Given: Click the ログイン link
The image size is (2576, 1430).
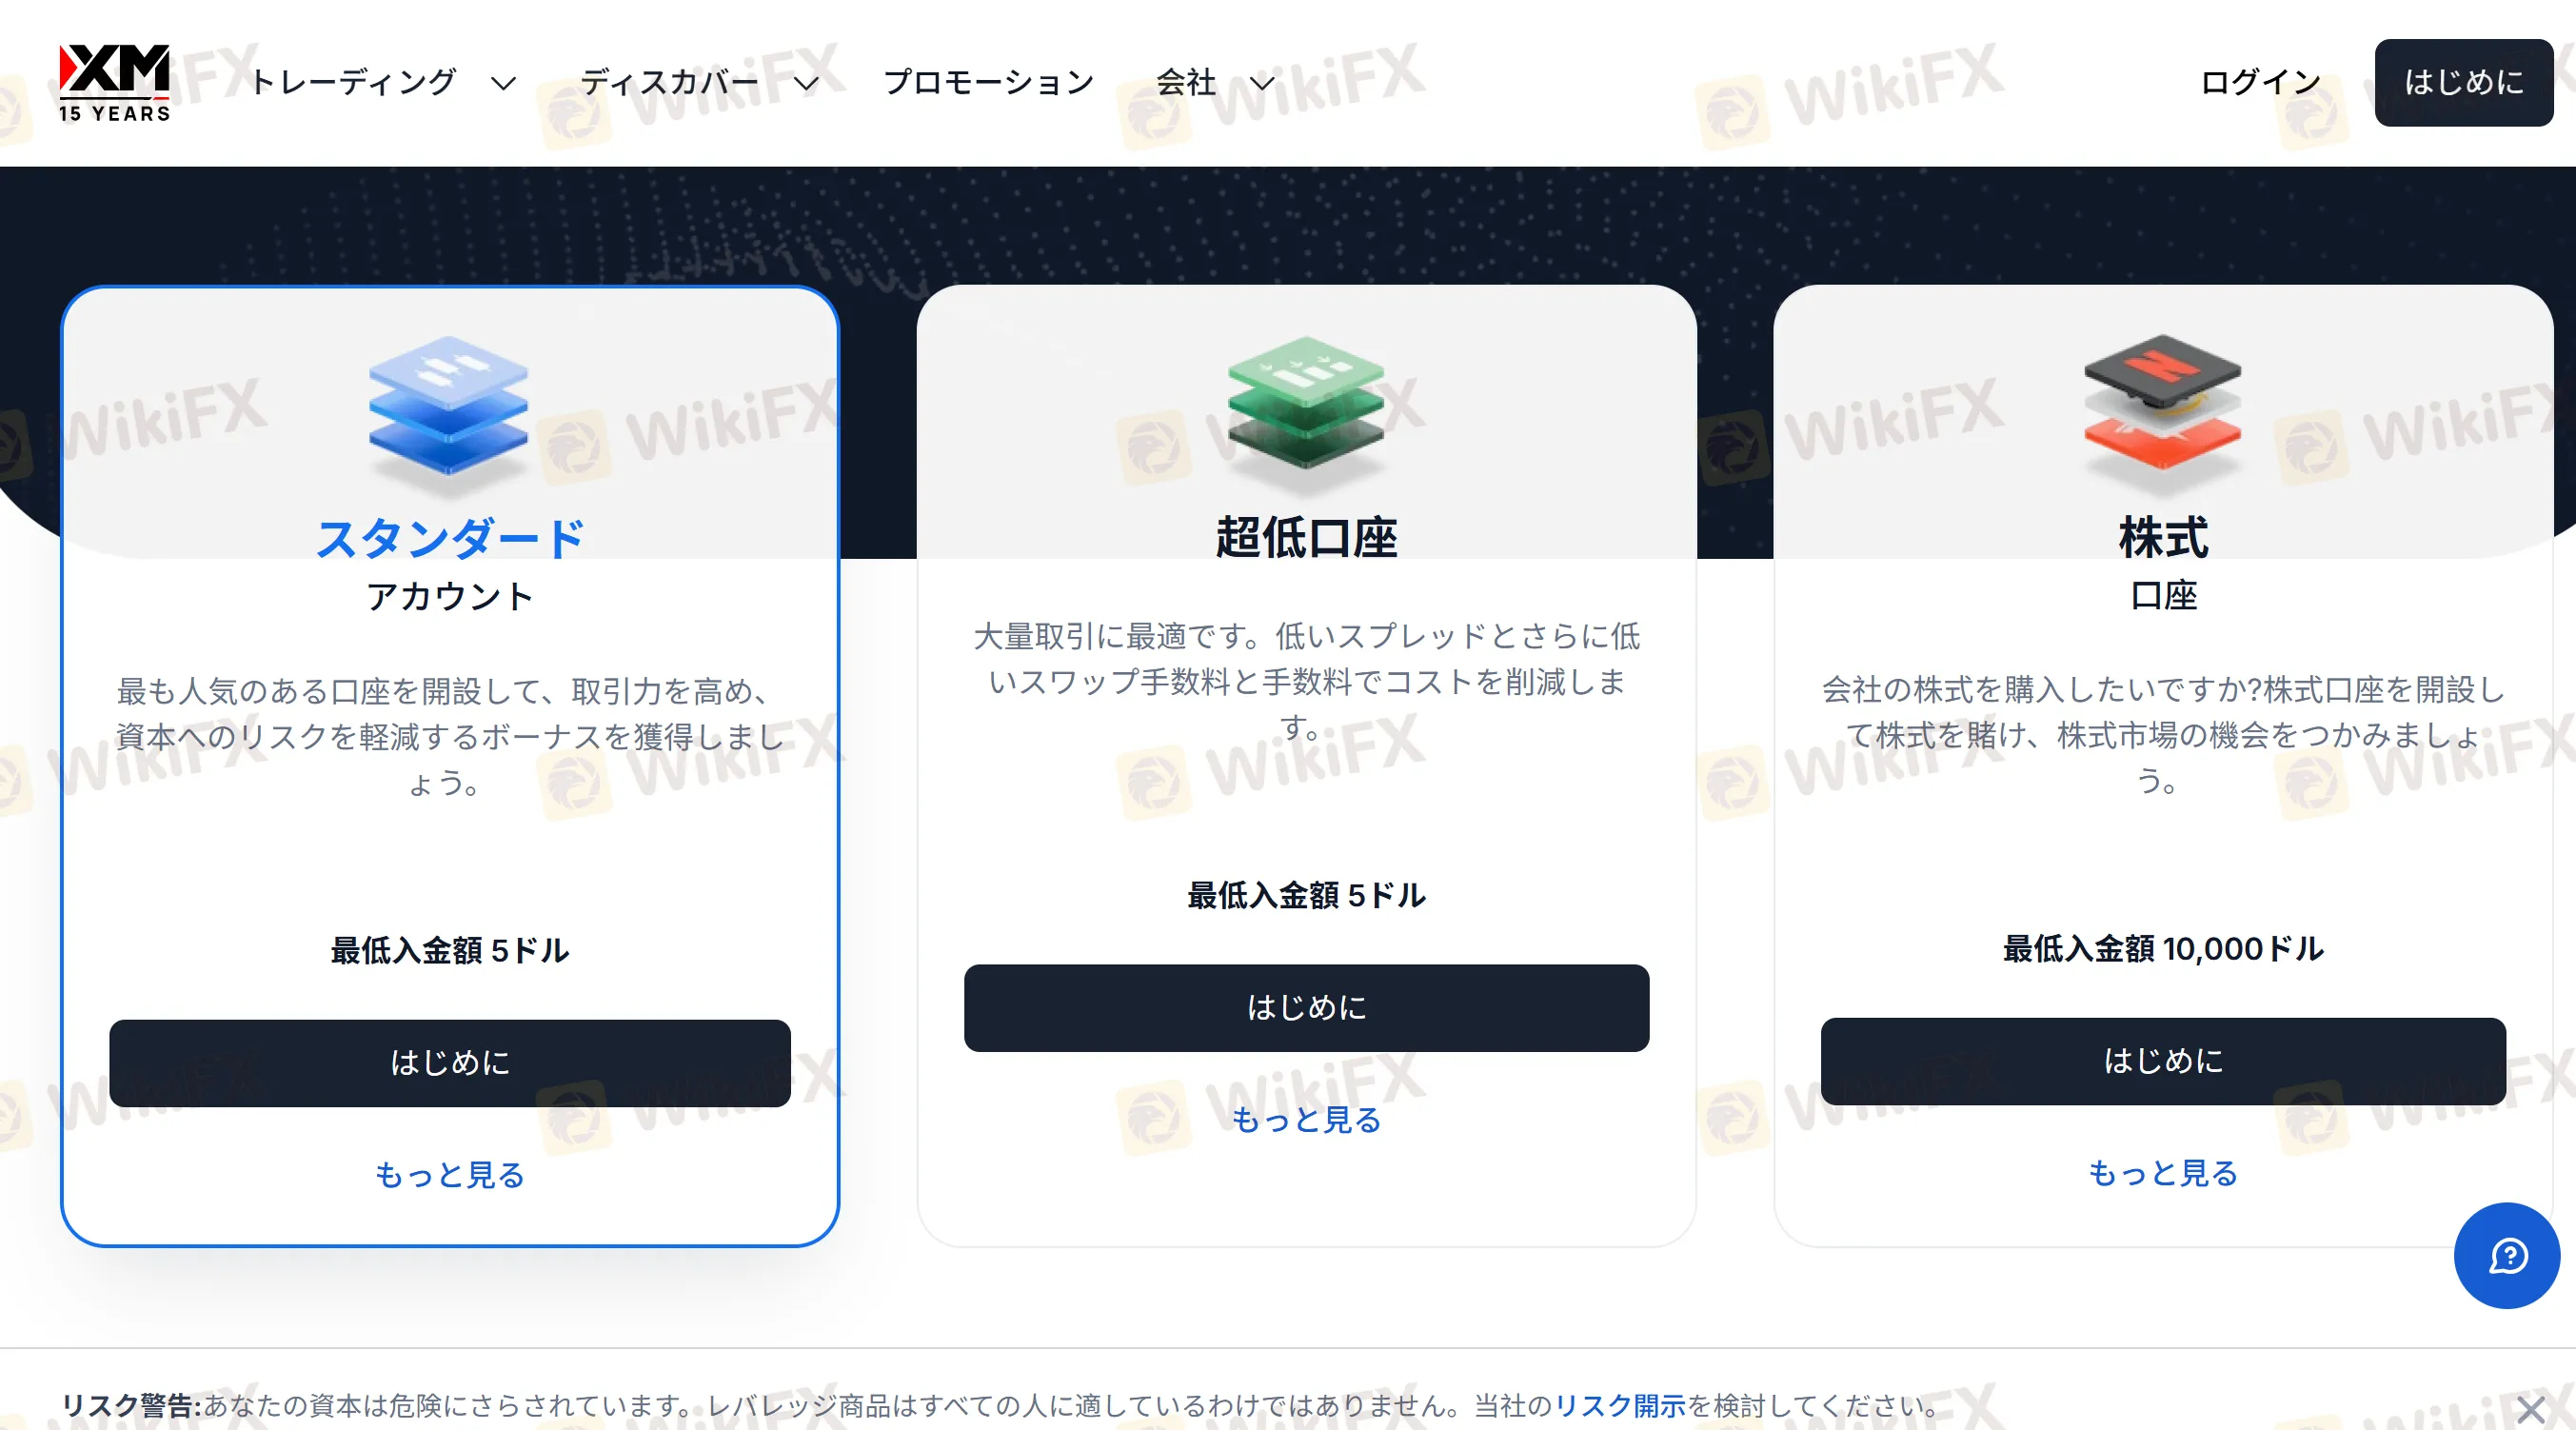Looking at the screenshot, I should click(2260, 82).
